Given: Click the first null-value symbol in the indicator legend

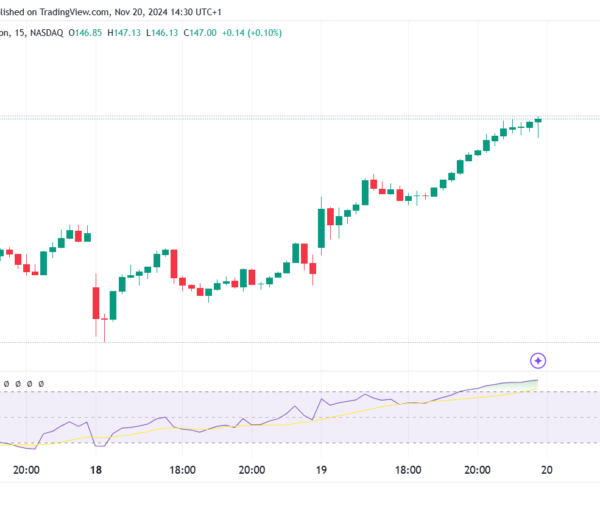Looking at the screenshot, I should pyautogui.click(x=6, y=383).
